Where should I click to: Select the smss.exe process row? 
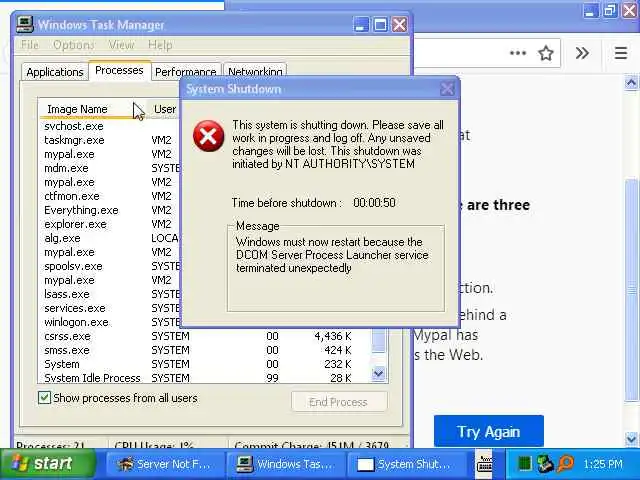[205, 350]
